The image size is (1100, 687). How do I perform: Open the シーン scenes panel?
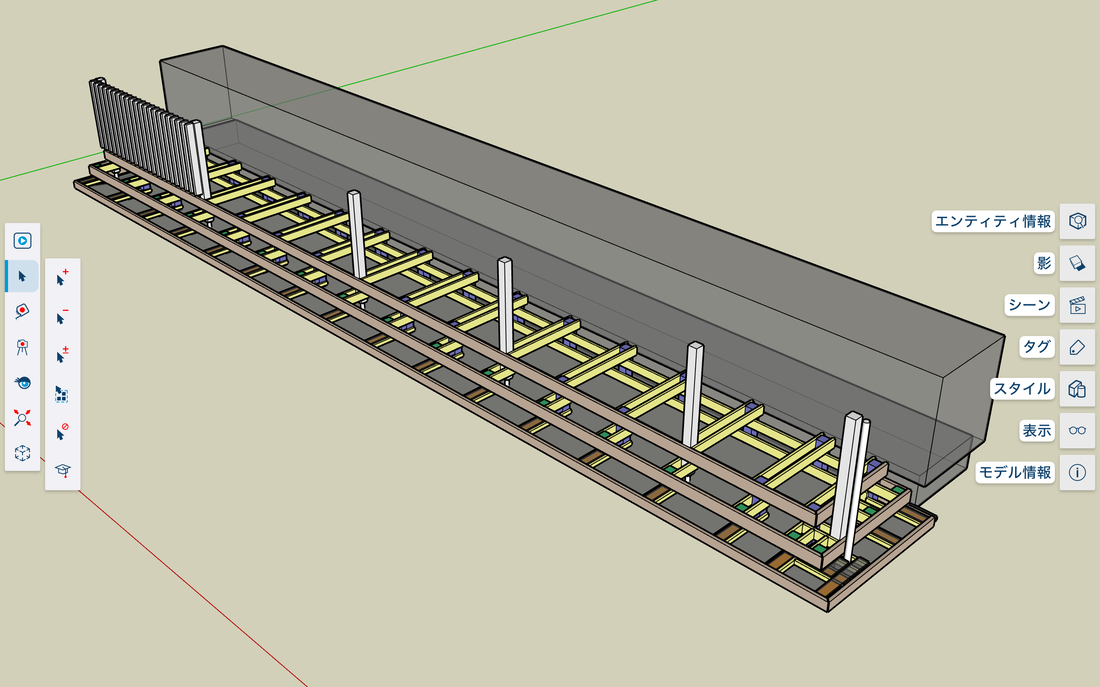click(1077, 305)
